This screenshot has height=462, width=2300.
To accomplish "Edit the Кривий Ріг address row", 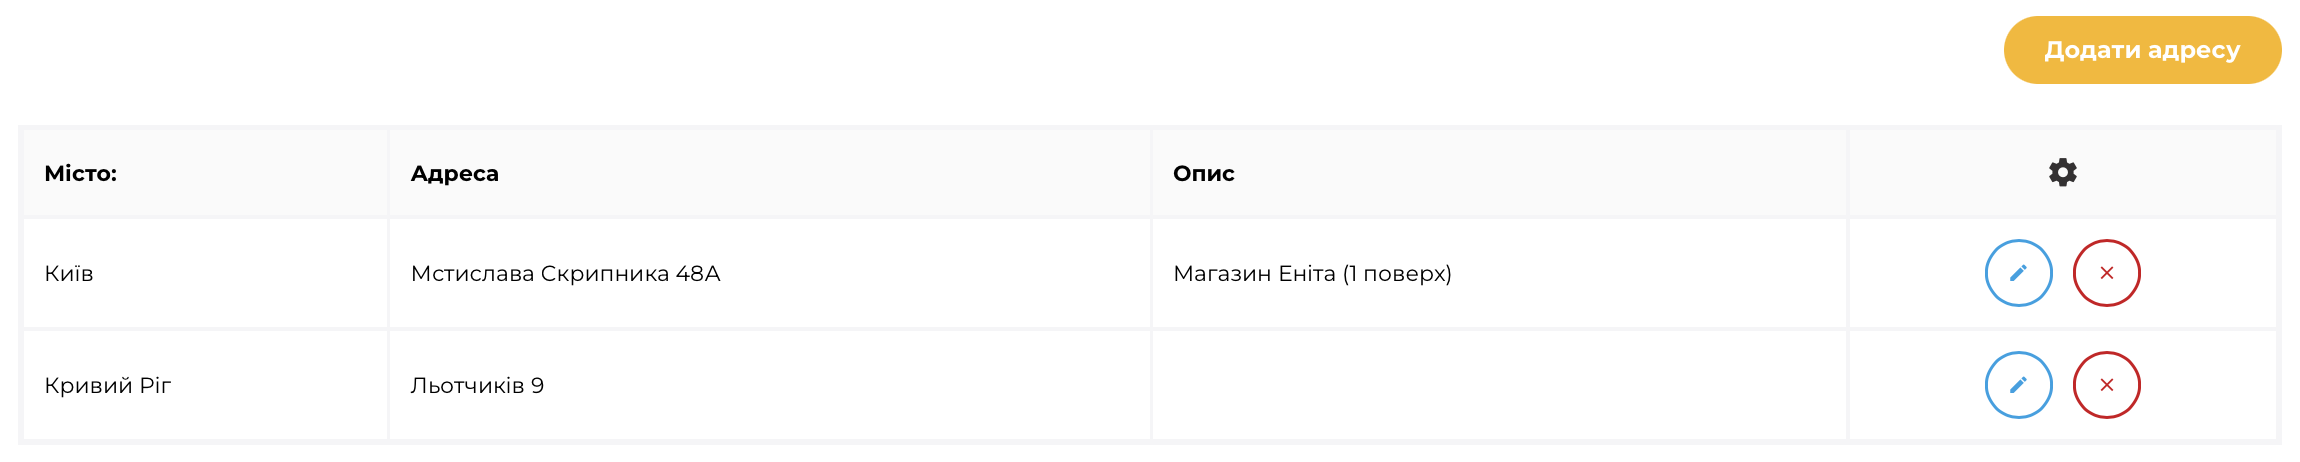I will pos(2018,385).
